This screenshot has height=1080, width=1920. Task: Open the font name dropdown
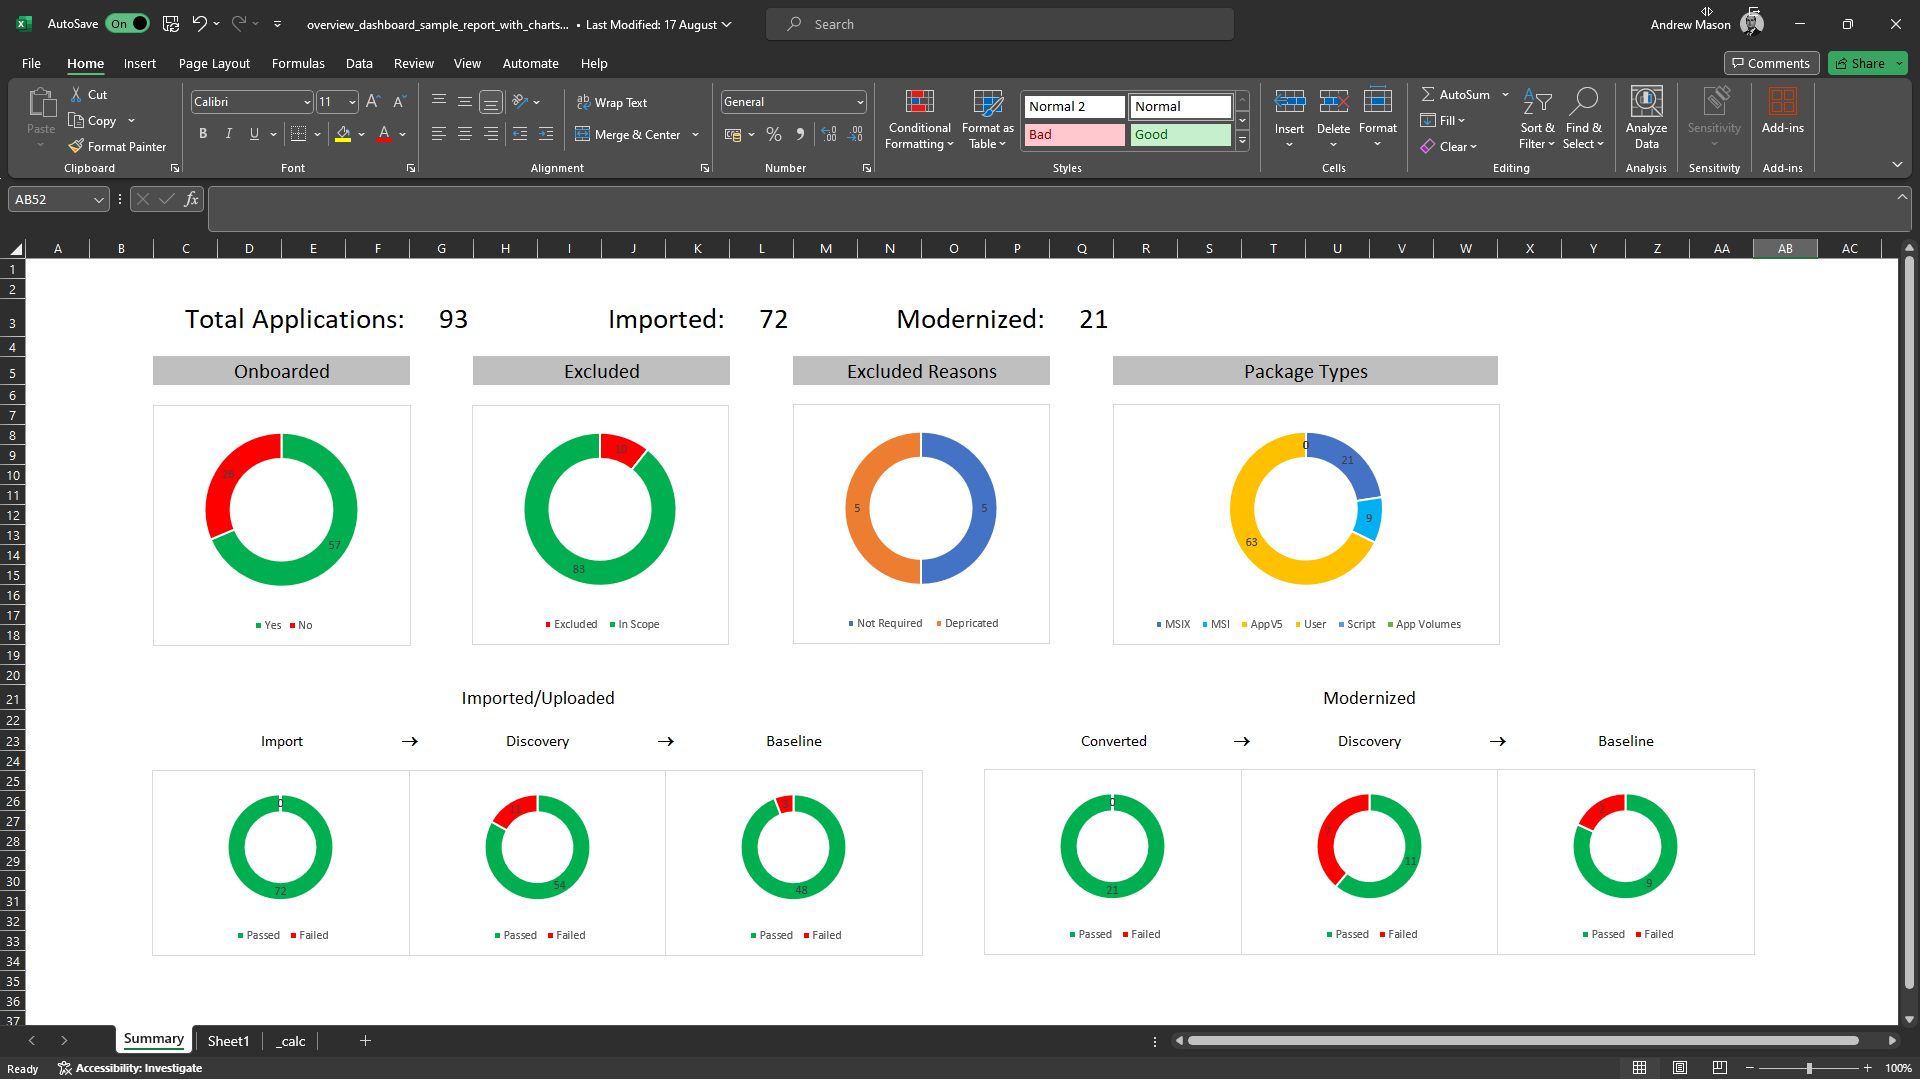point(306,102)
